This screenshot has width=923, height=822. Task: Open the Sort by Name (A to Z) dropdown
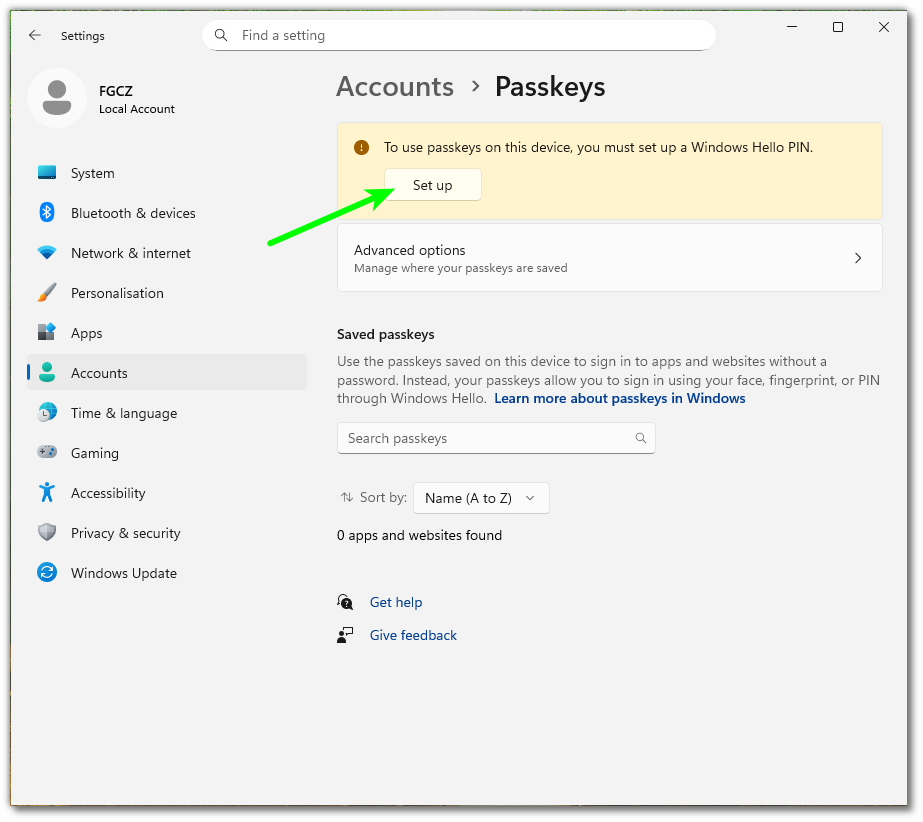click(x=481, y=498)
